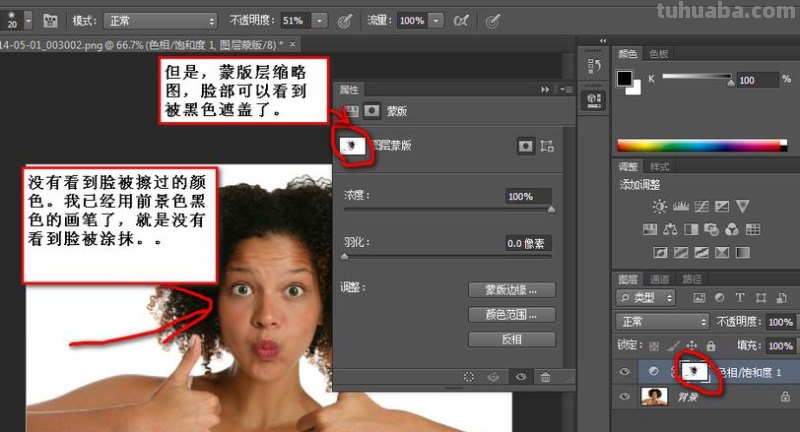Filter layers by pixel layers icon
This screenshot has height=432, width=800.
coord(699,298)
